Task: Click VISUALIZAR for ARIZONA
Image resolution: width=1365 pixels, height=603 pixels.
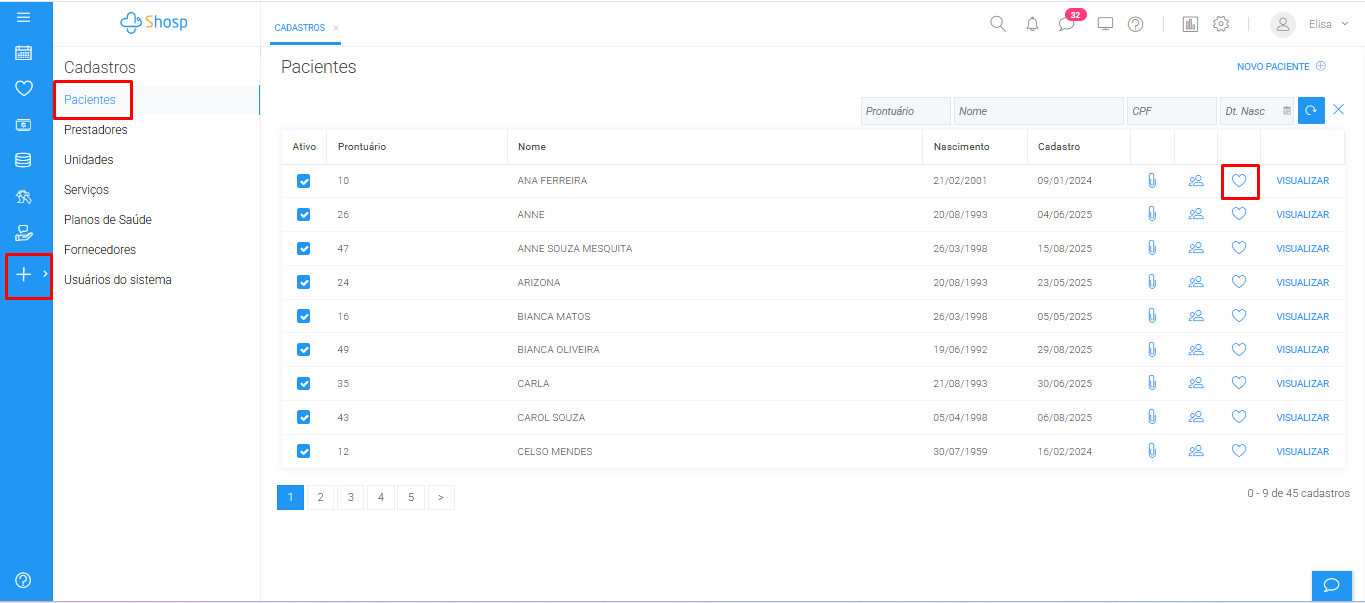Action: coord(1302,283)
